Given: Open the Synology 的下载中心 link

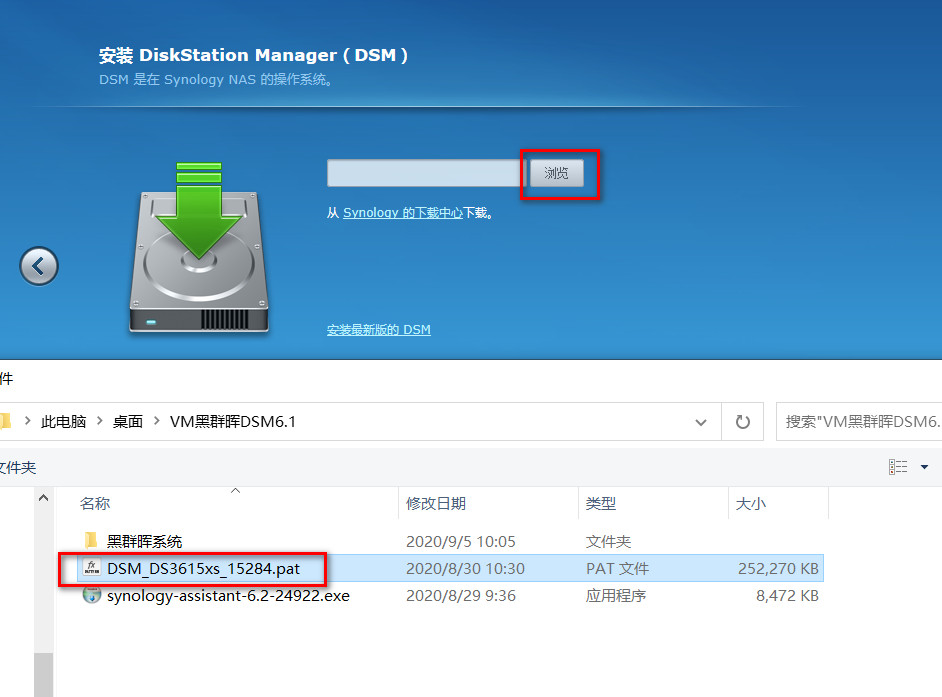Looking at the screenshot, I should click(x=403, y=213).
